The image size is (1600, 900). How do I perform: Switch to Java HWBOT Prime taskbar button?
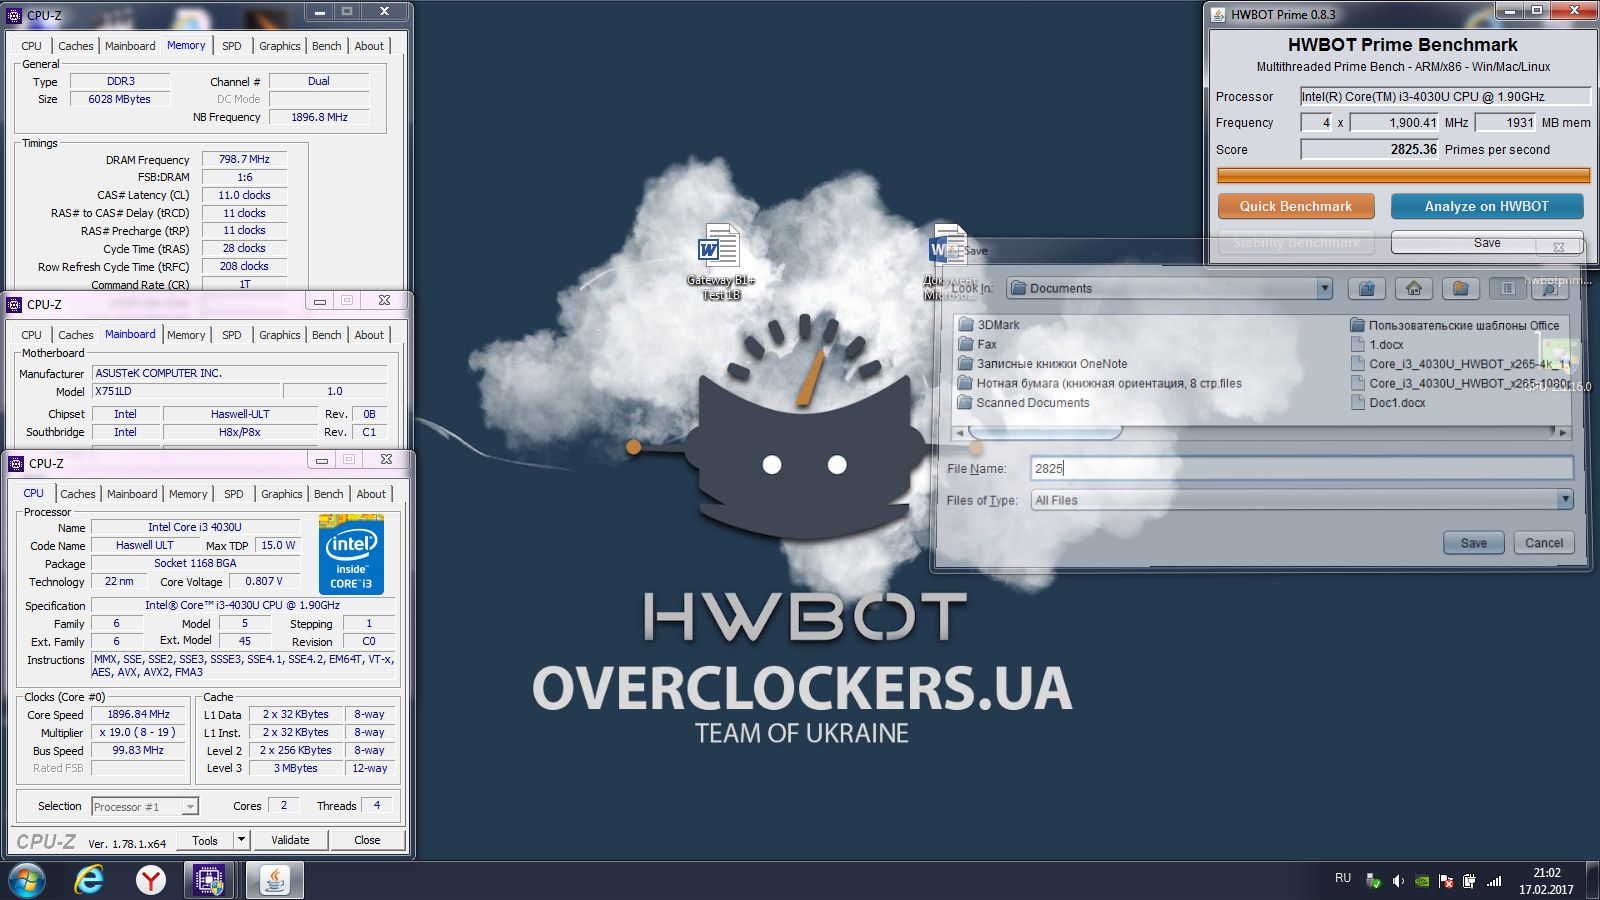click(275, 880)
